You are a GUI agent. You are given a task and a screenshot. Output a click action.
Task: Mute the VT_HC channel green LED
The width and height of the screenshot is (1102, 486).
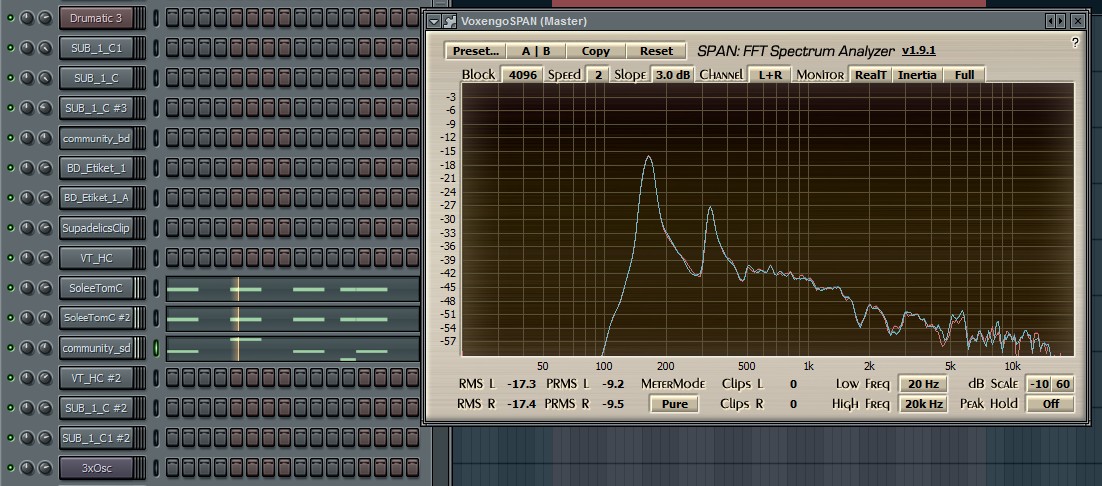point(10,258)
